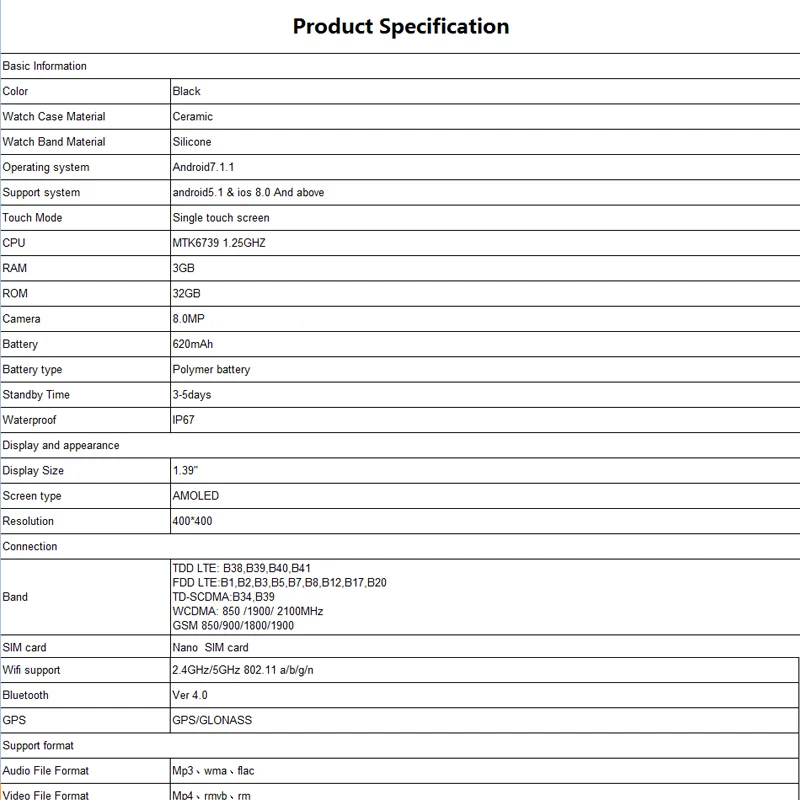
Task: Click the GPS/GLONASS value cell
Action: pos(485,720)
